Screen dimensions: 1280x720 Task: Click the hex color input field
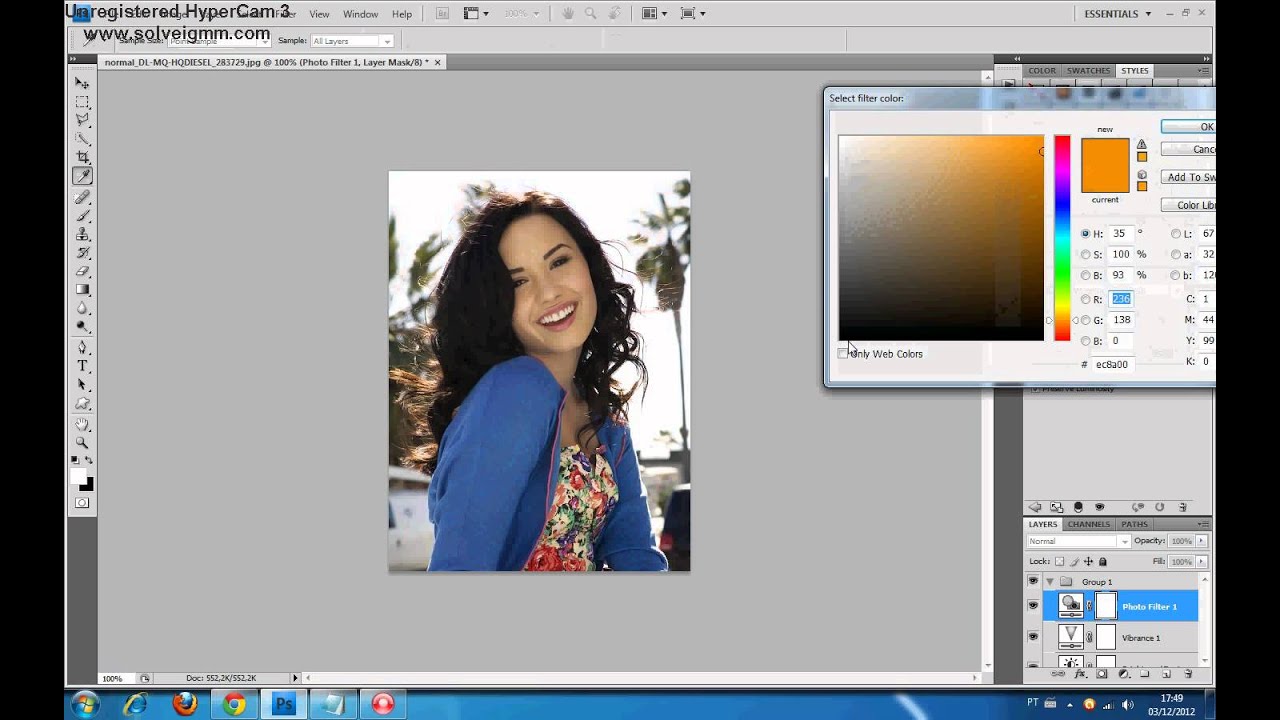click(1113, 364)
